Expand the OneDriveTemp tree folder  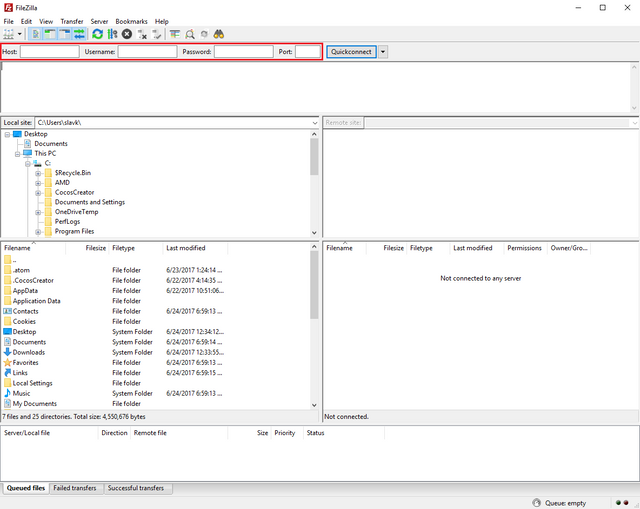[38, 213]
